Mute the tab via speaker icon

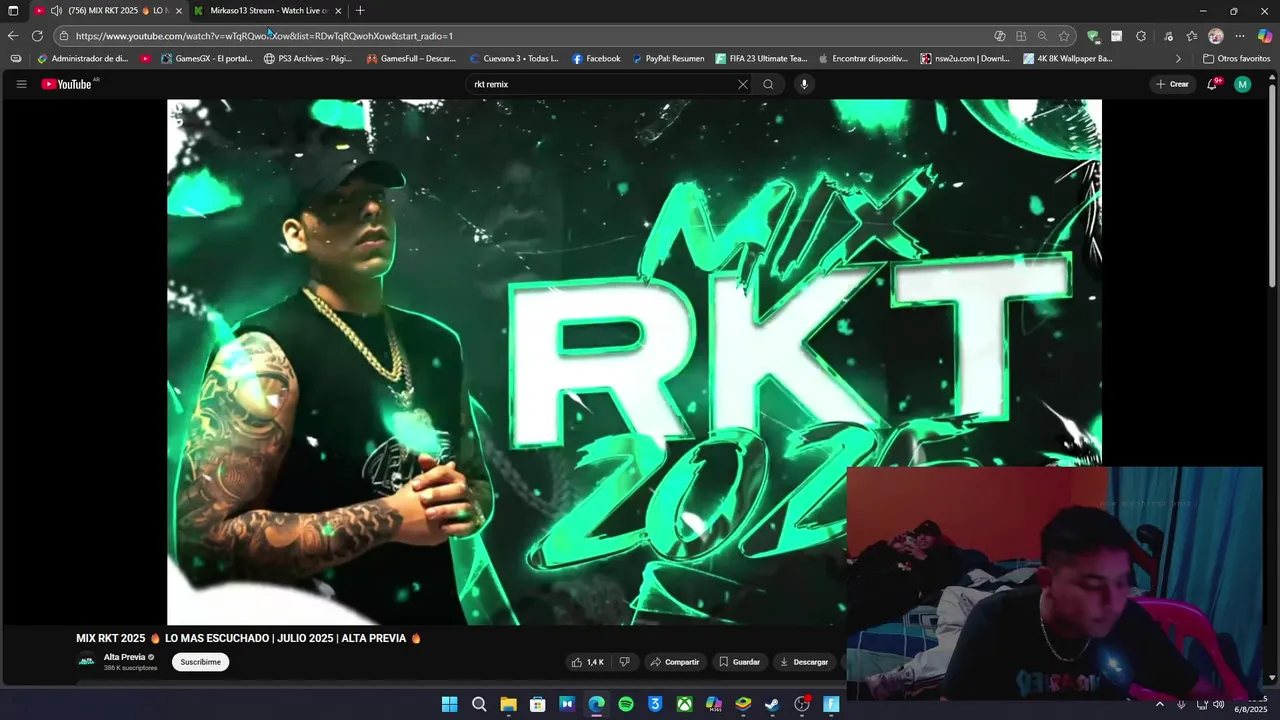coord(56,11)
